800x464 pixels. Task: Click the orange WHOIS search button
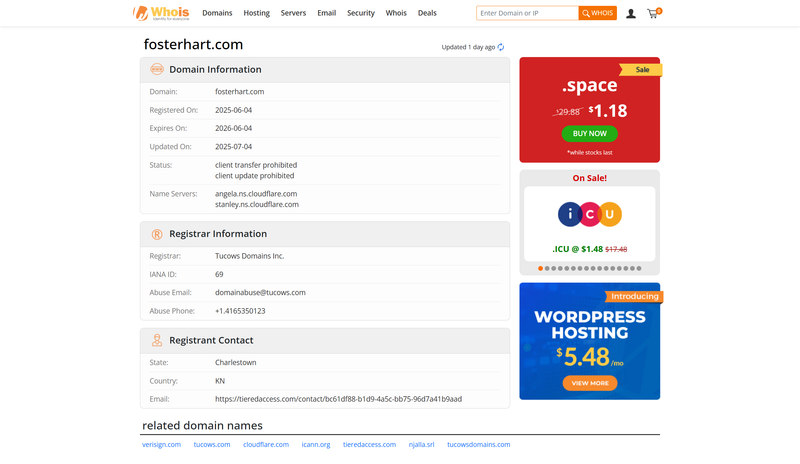(x=597, y=13)
